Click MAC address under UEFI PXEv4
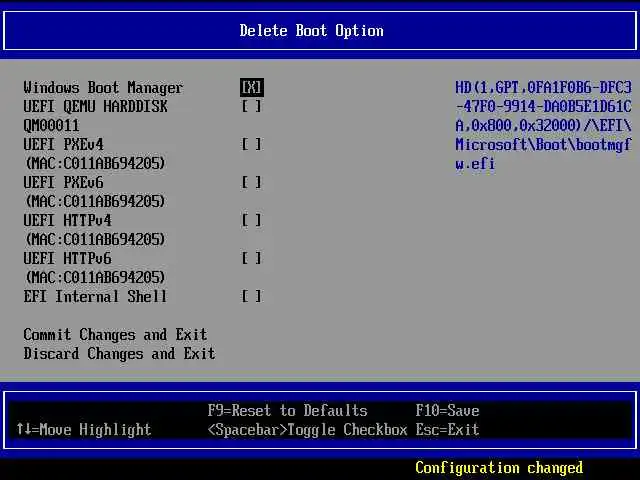This screenshot has height=480, width=640. 95,163
